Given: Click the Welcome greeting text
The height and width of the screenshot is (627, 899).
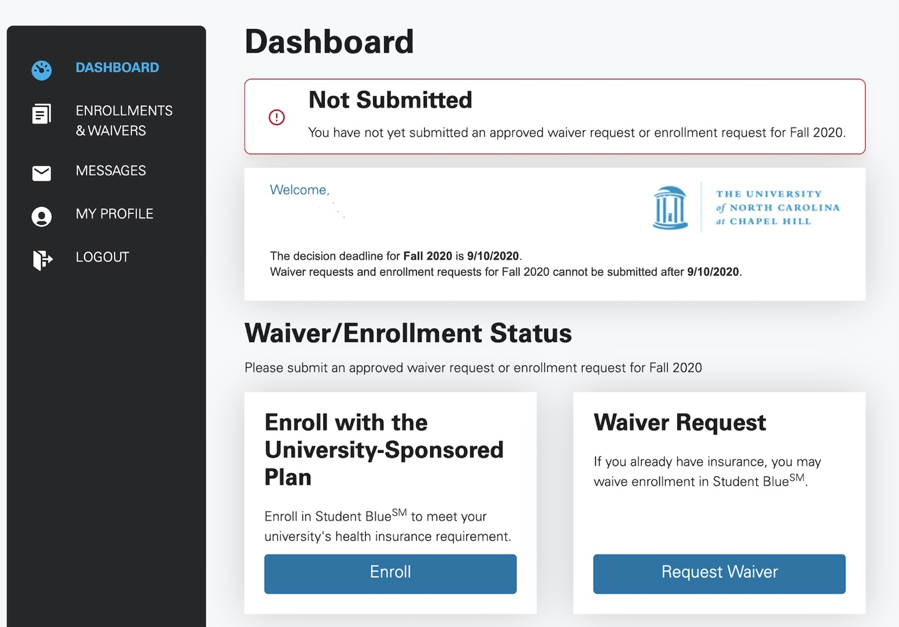Looking at the screenshot, I should (299, 190).
